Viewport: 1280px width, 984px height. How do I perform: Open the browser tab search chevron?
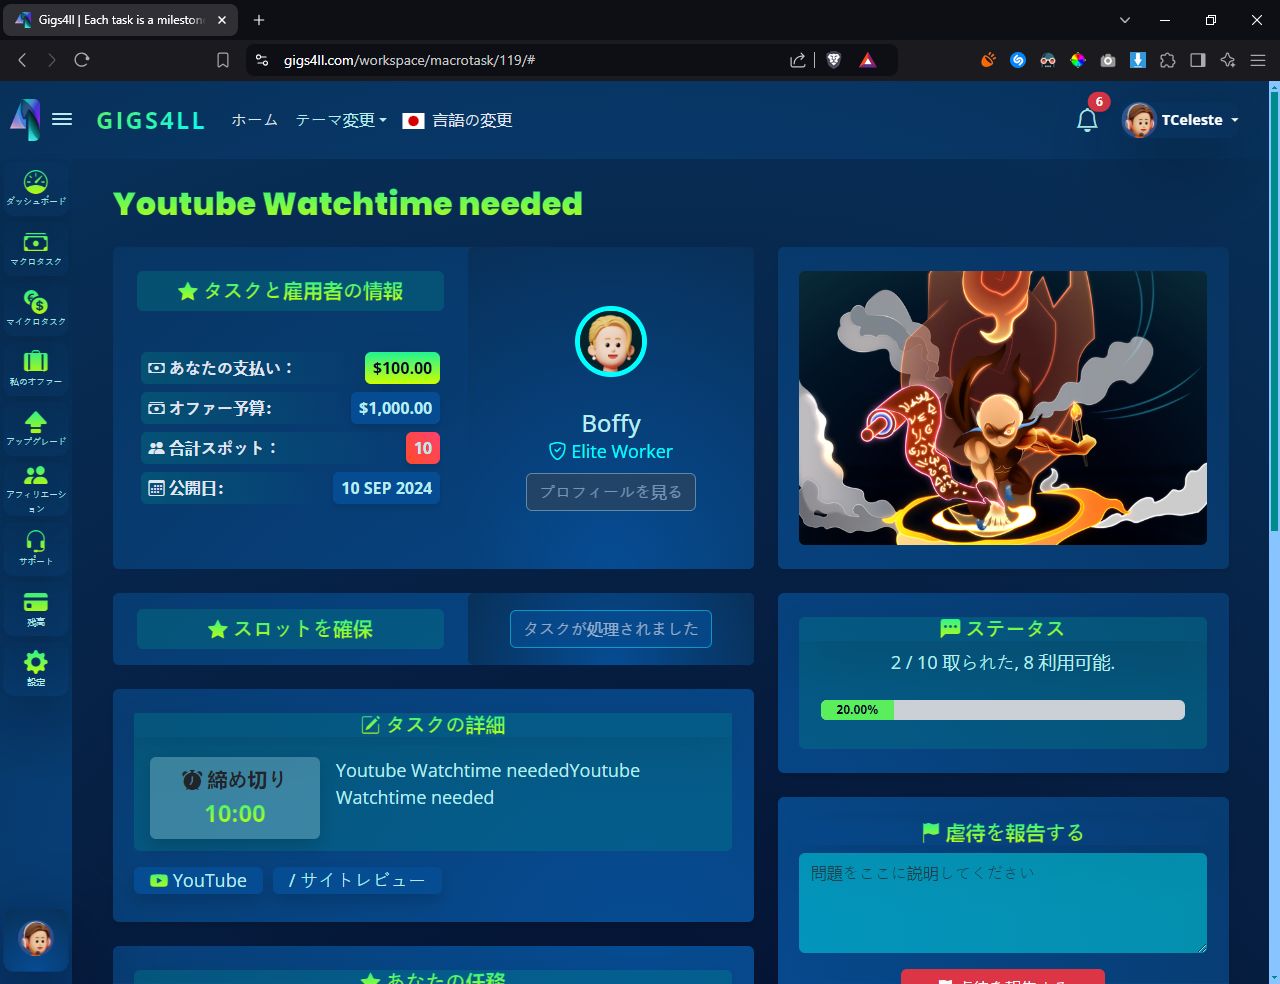point(1125,20)
